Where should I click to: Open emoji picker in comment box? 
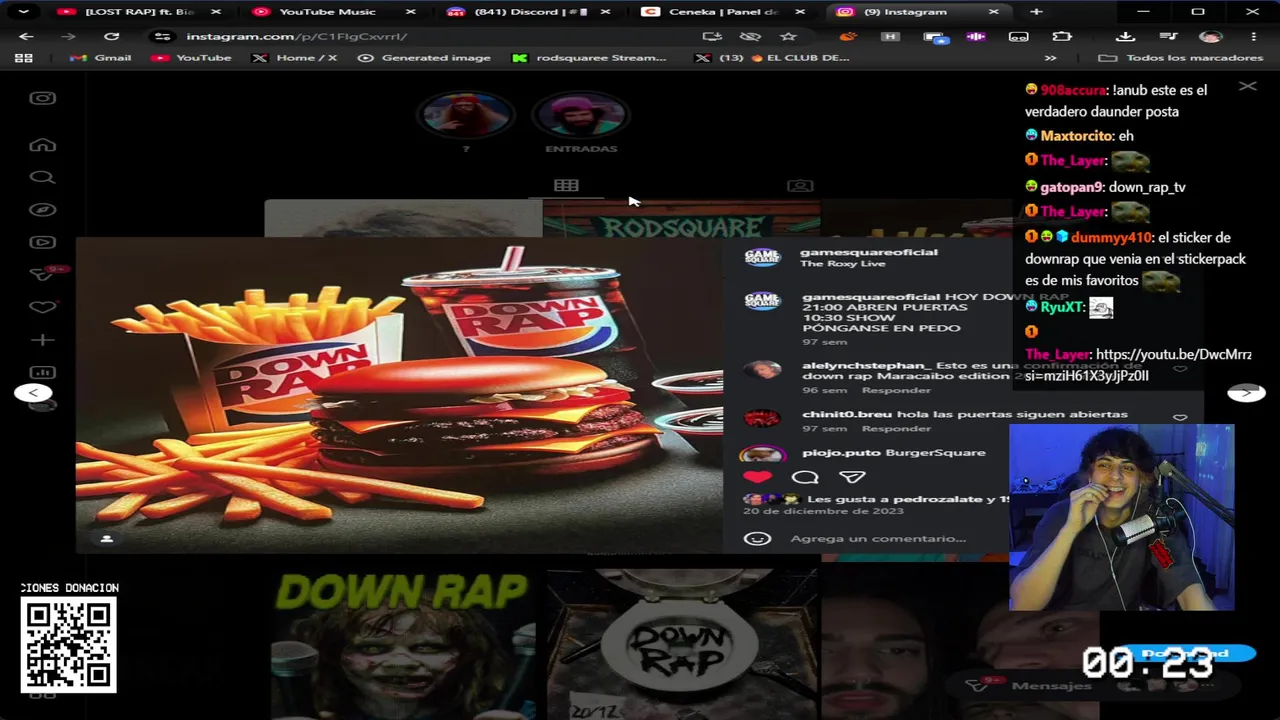pos(757,538)
